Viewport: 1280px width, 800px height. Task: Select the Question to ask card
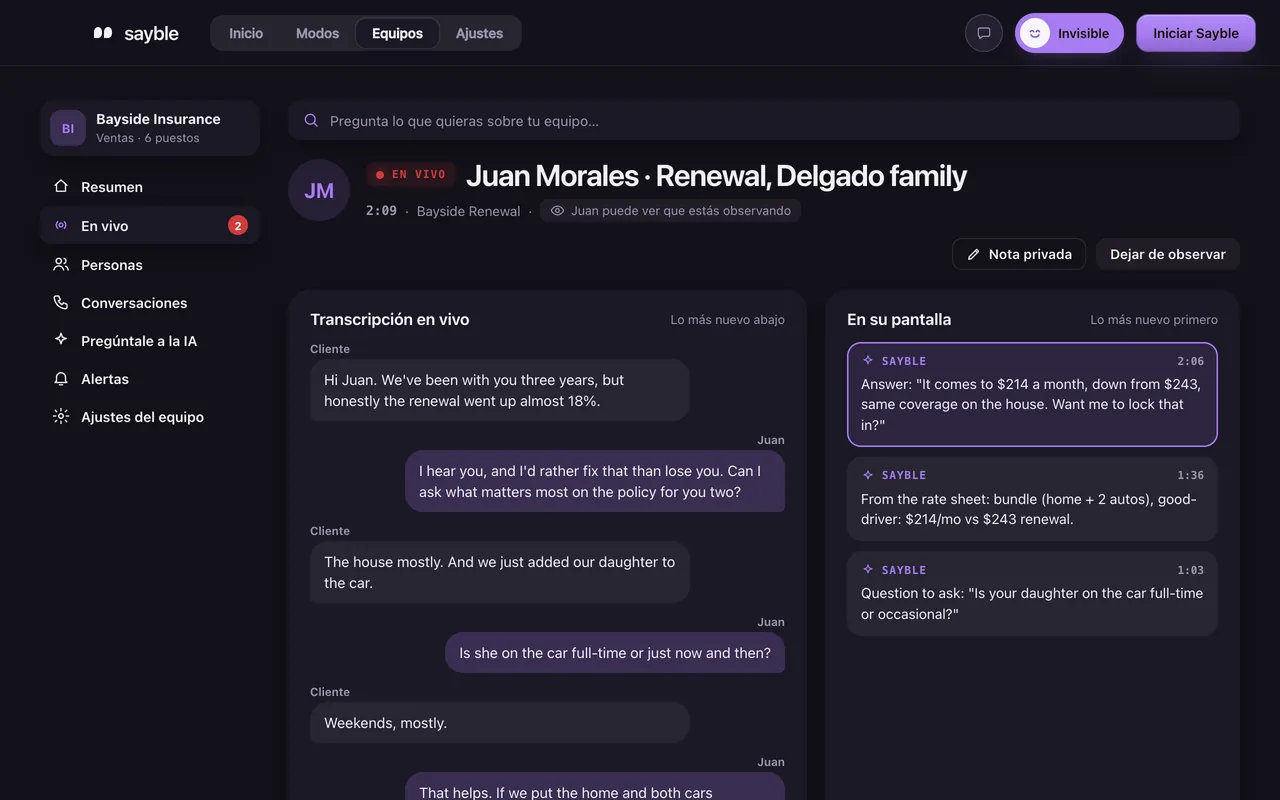coord(1032,594)
